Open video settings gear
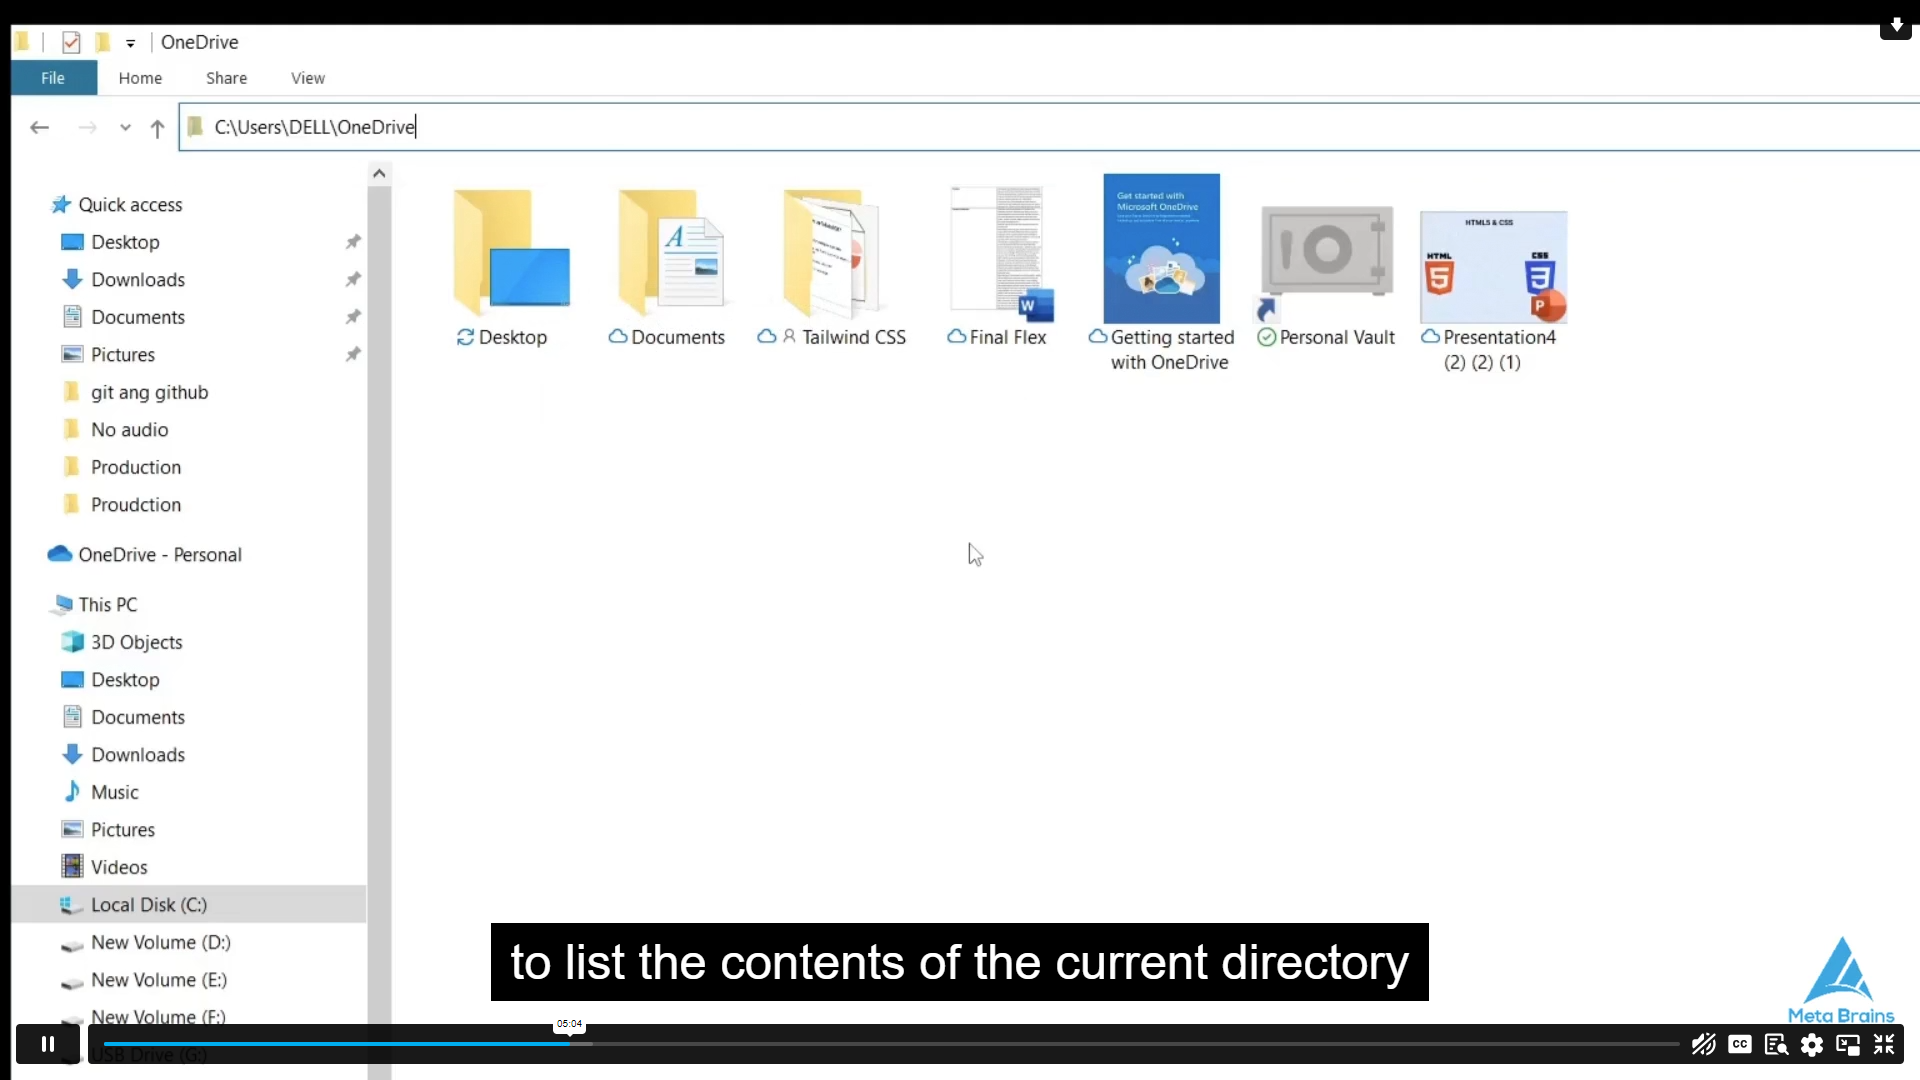The width and height of the screenshot is (1920, 1080). click(x=1812, y=1045)
